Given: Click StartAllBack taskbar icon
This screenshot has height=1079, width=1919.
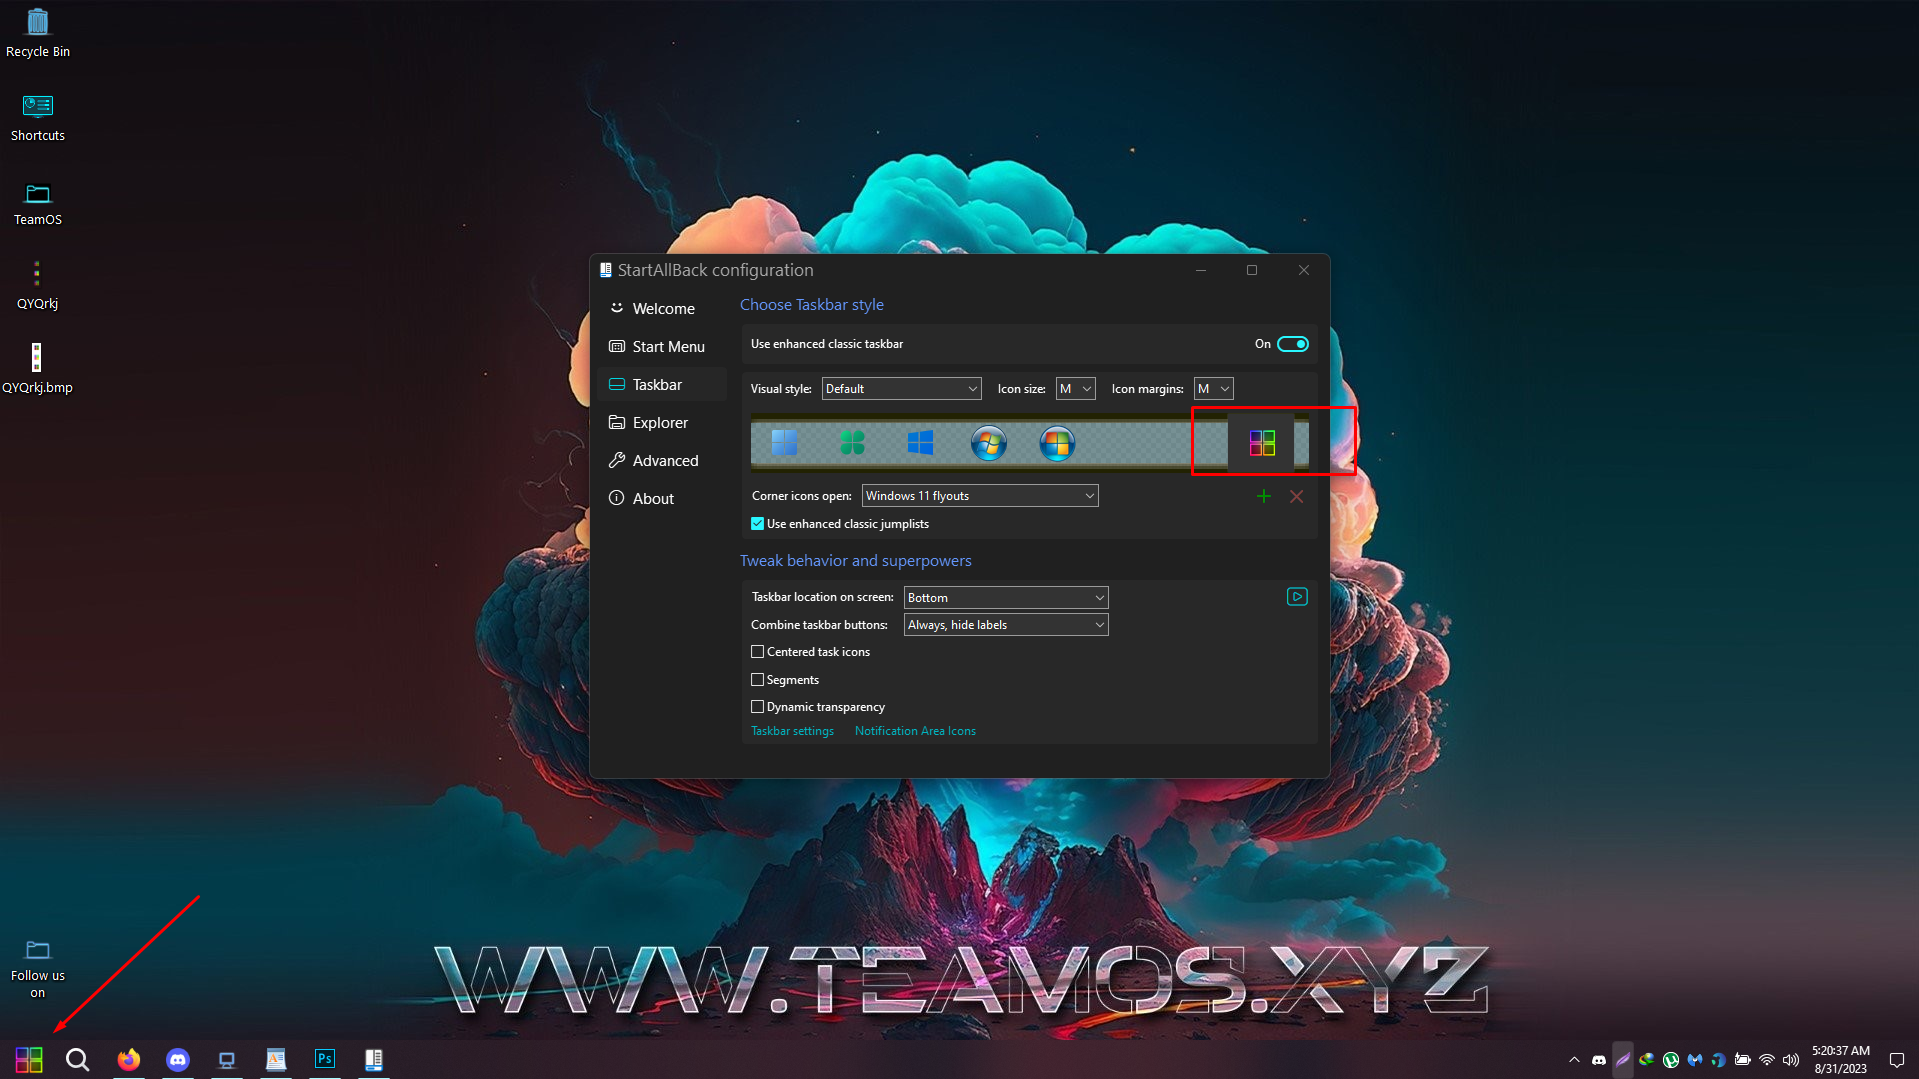Looking at the screenshot, I should (x=374, y=1059).
